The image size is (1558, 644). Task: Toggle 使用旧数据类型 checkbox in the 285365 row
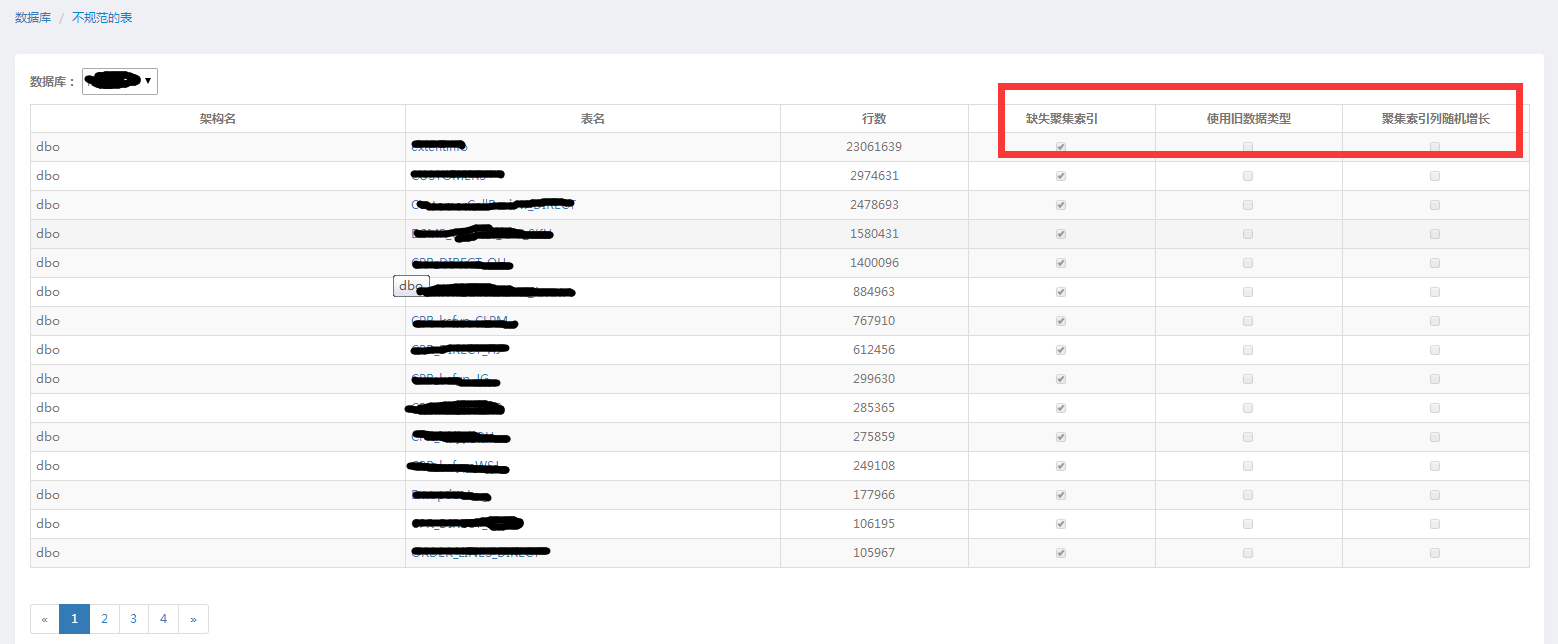point(1248,408)
